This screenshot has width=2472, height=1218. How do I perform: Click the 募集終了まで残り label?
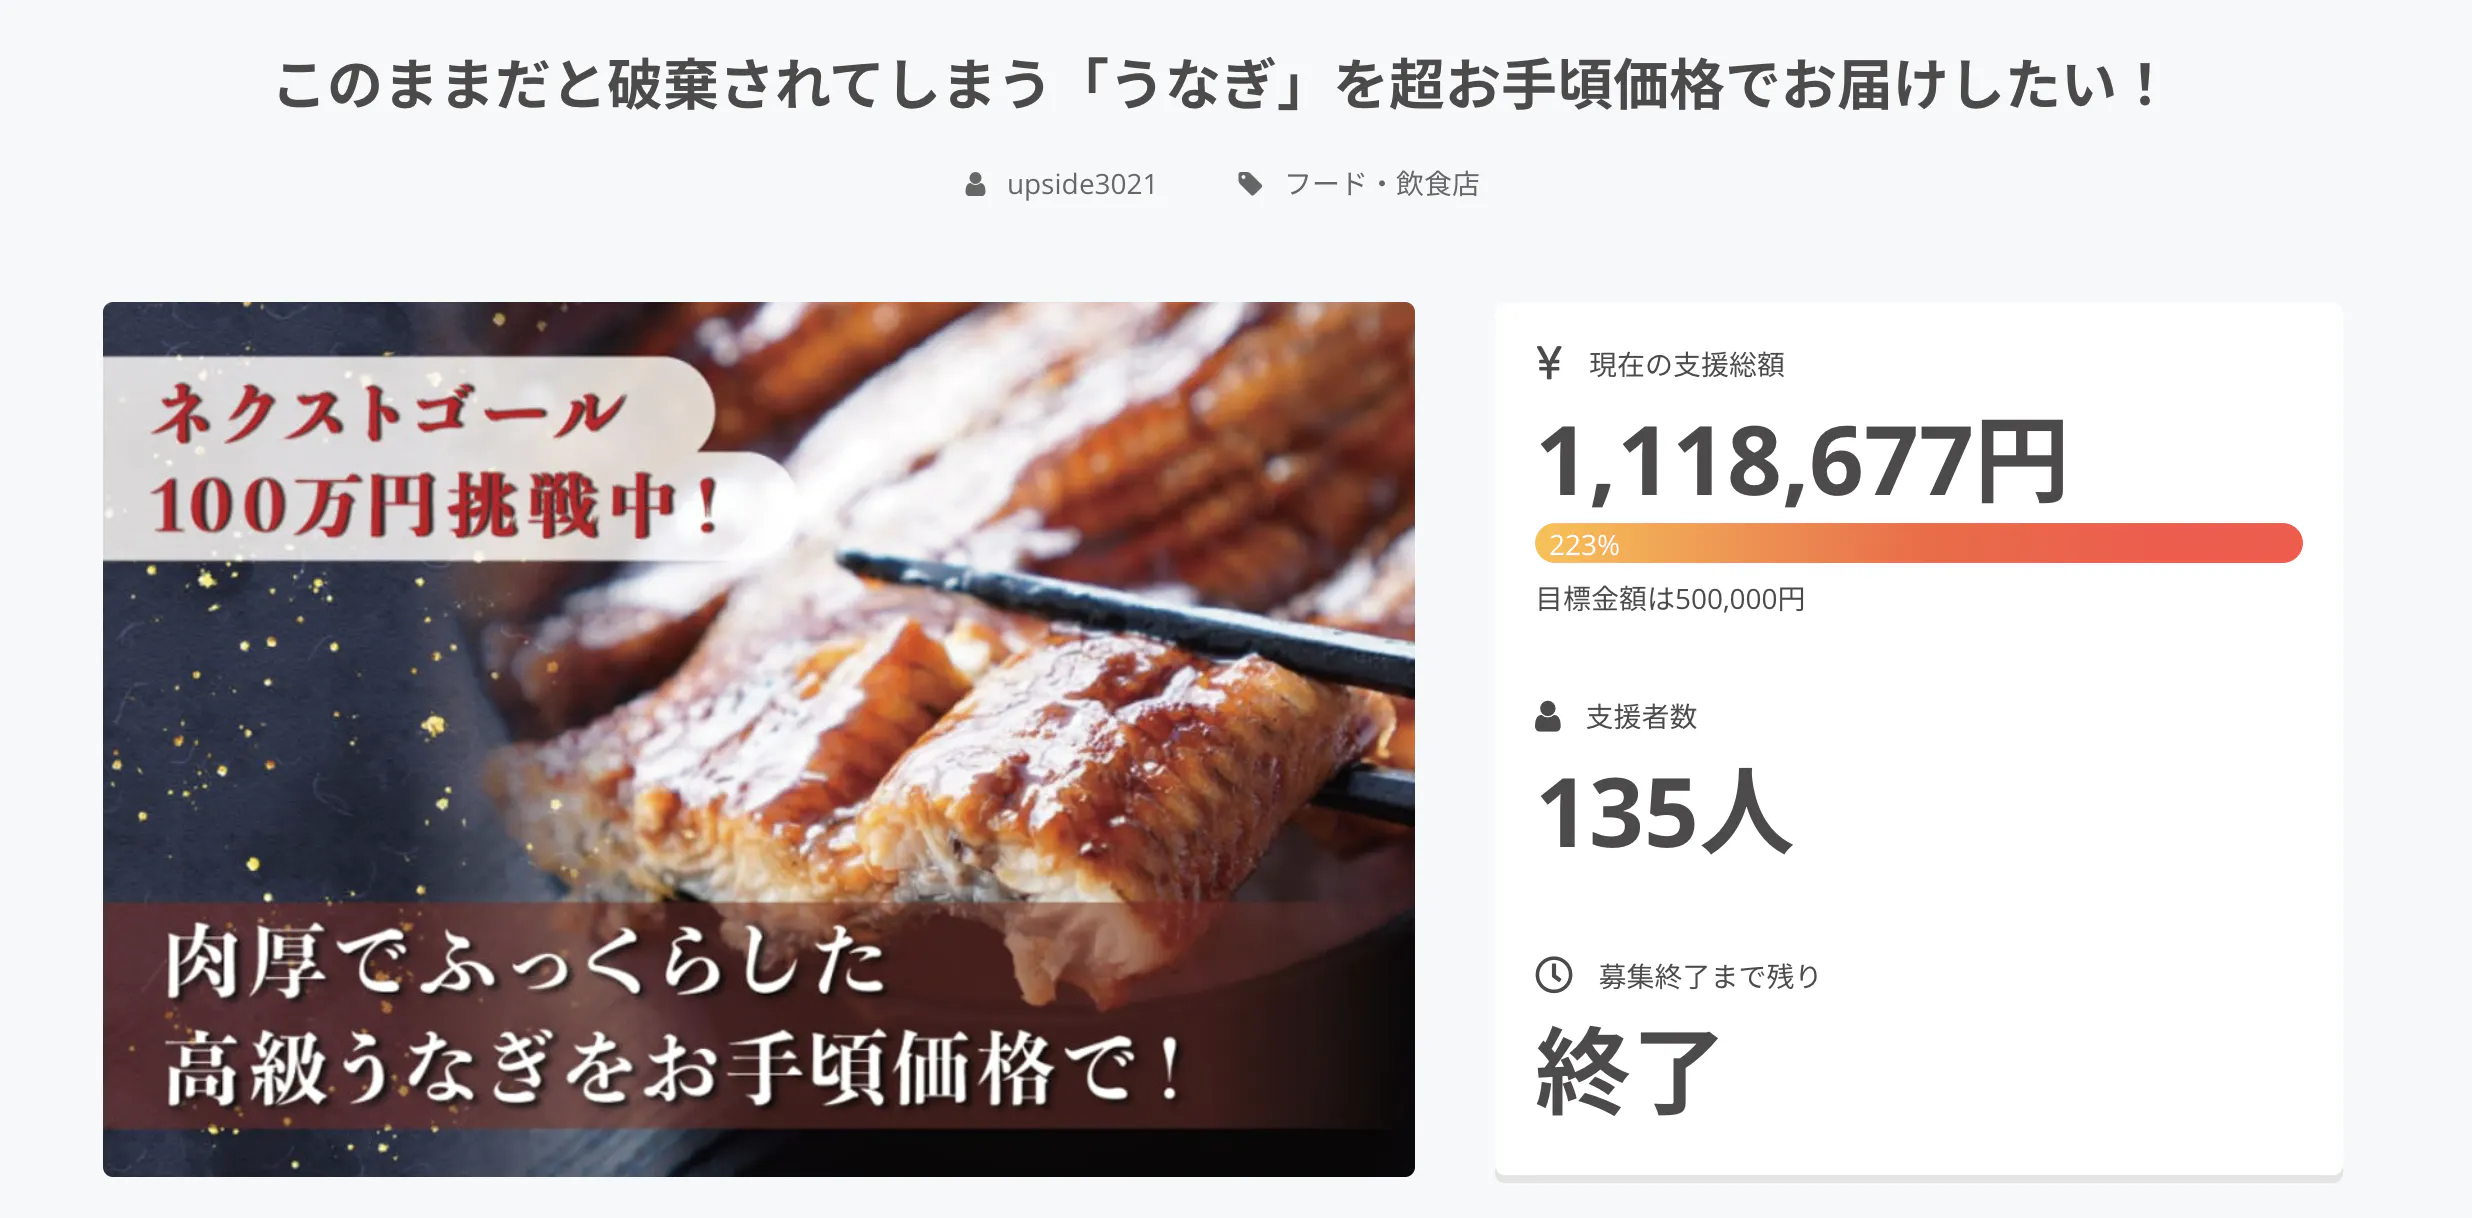click(1709, 976)
